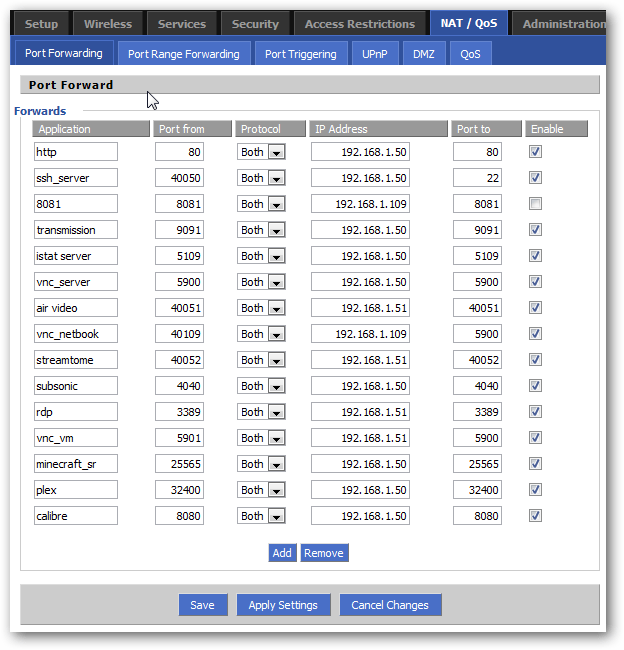This screenshot has width=624, height=650.
Task: Expand Protocol dropdown for rdp row
Action: tap(261, 412)
